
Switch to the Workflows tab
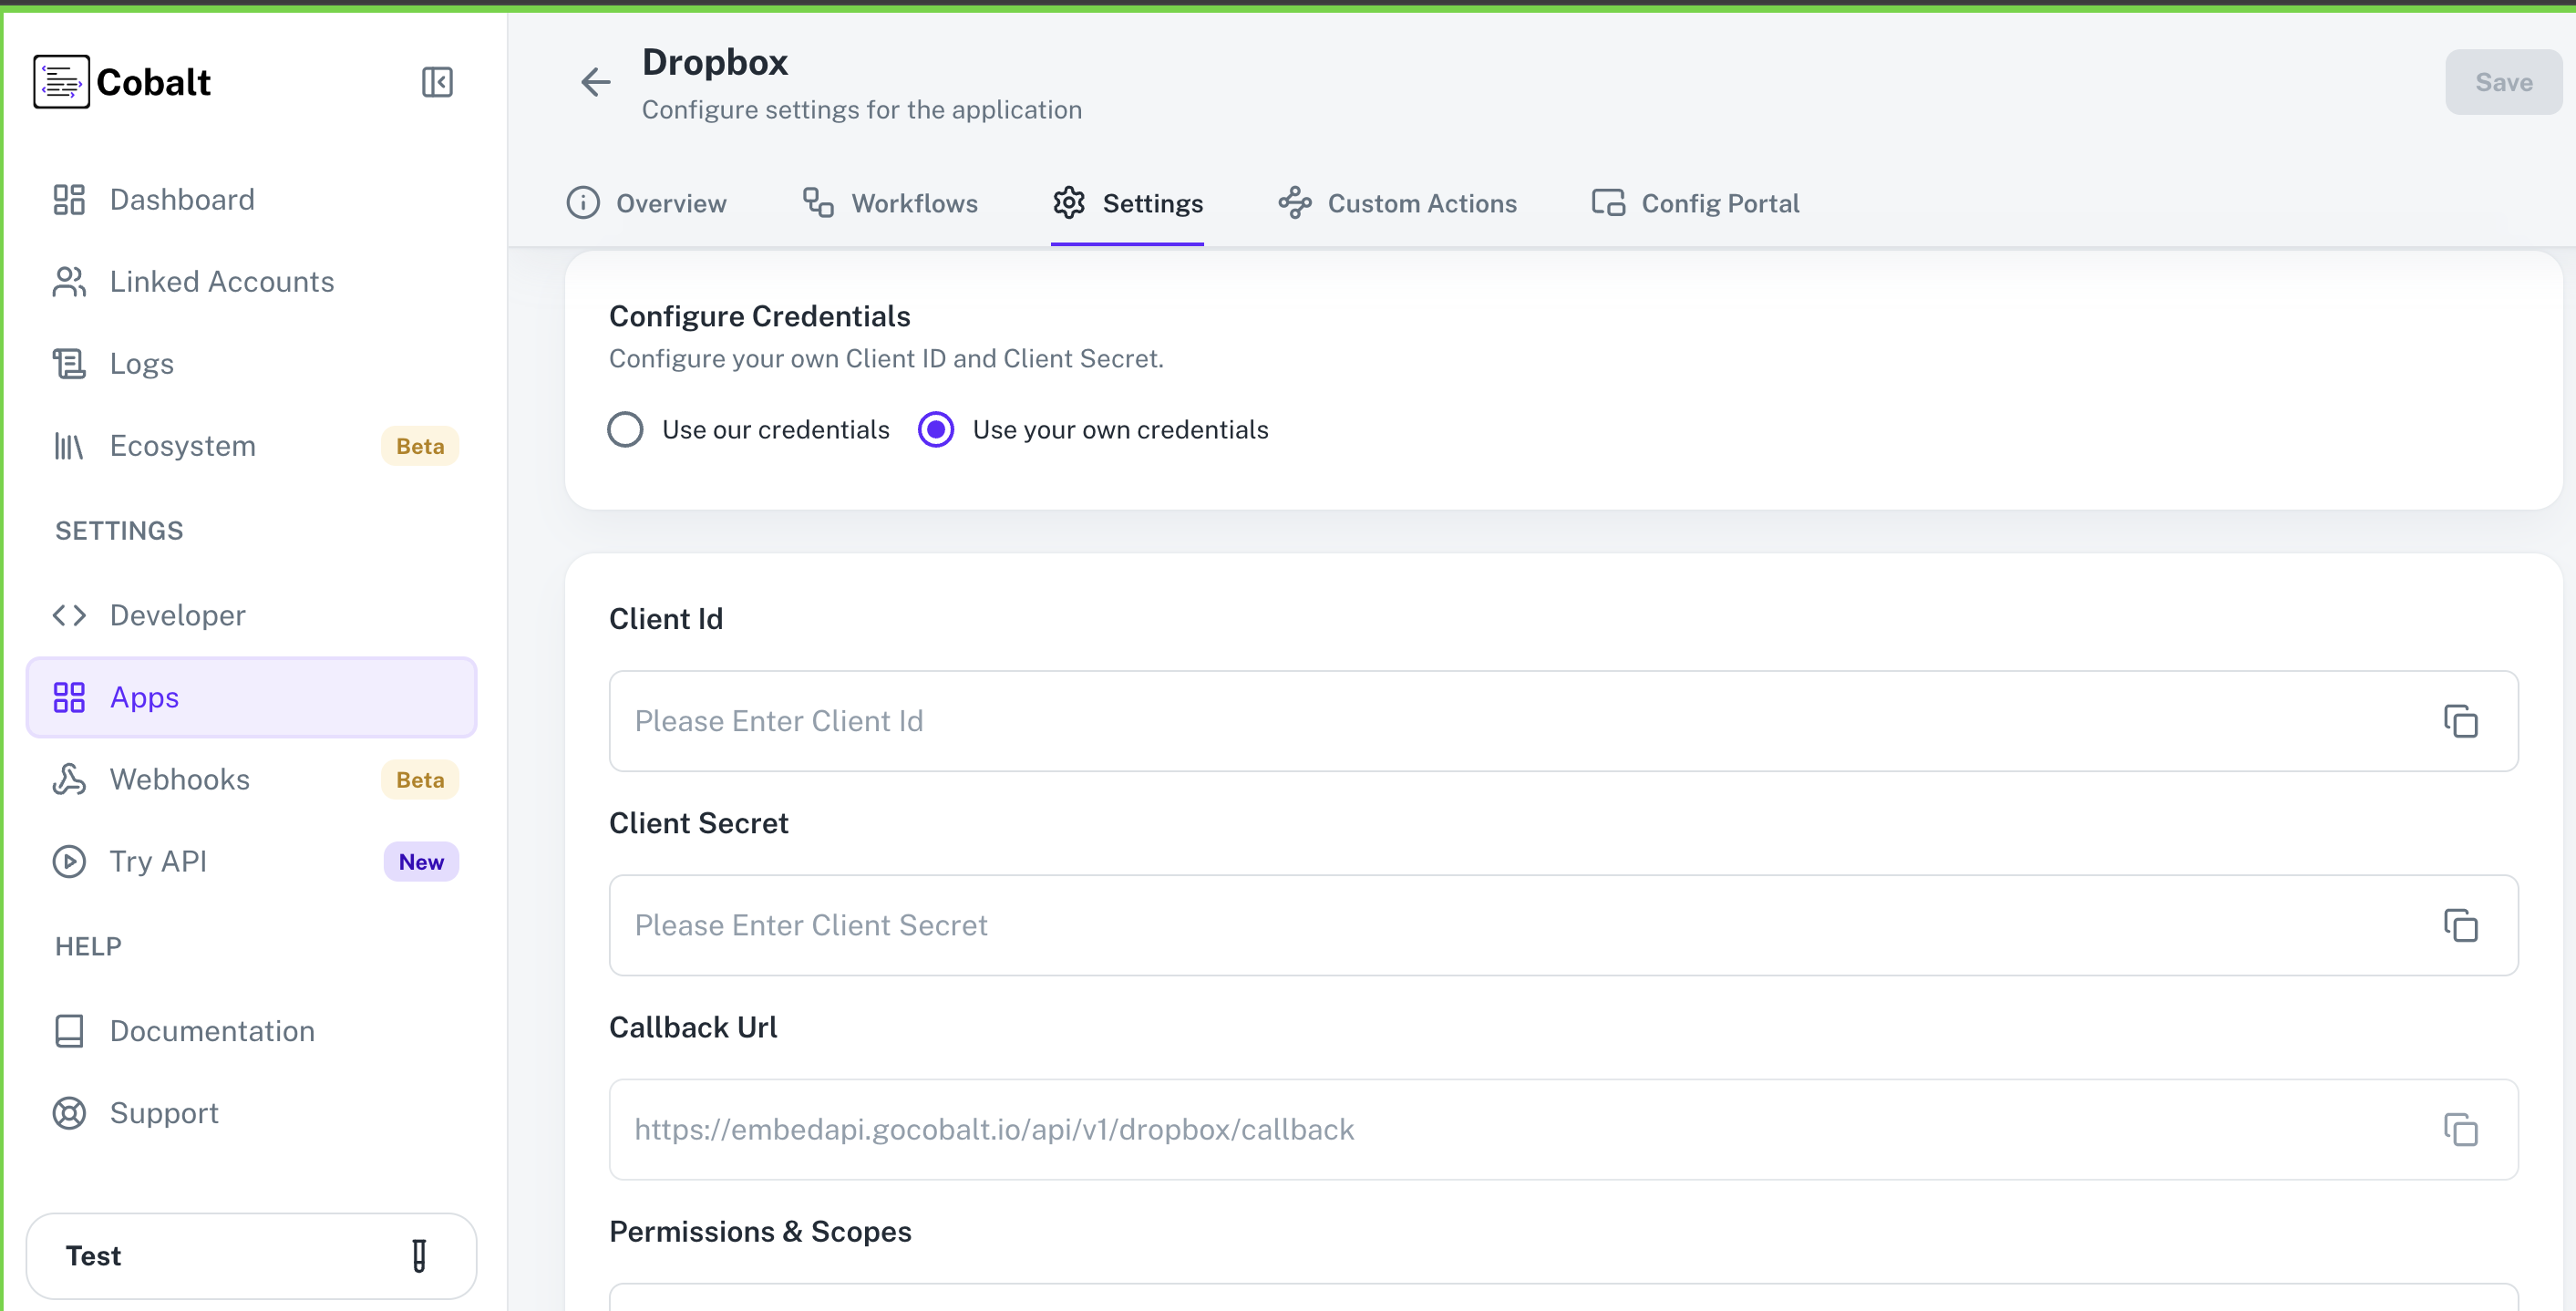pos(914,203)
